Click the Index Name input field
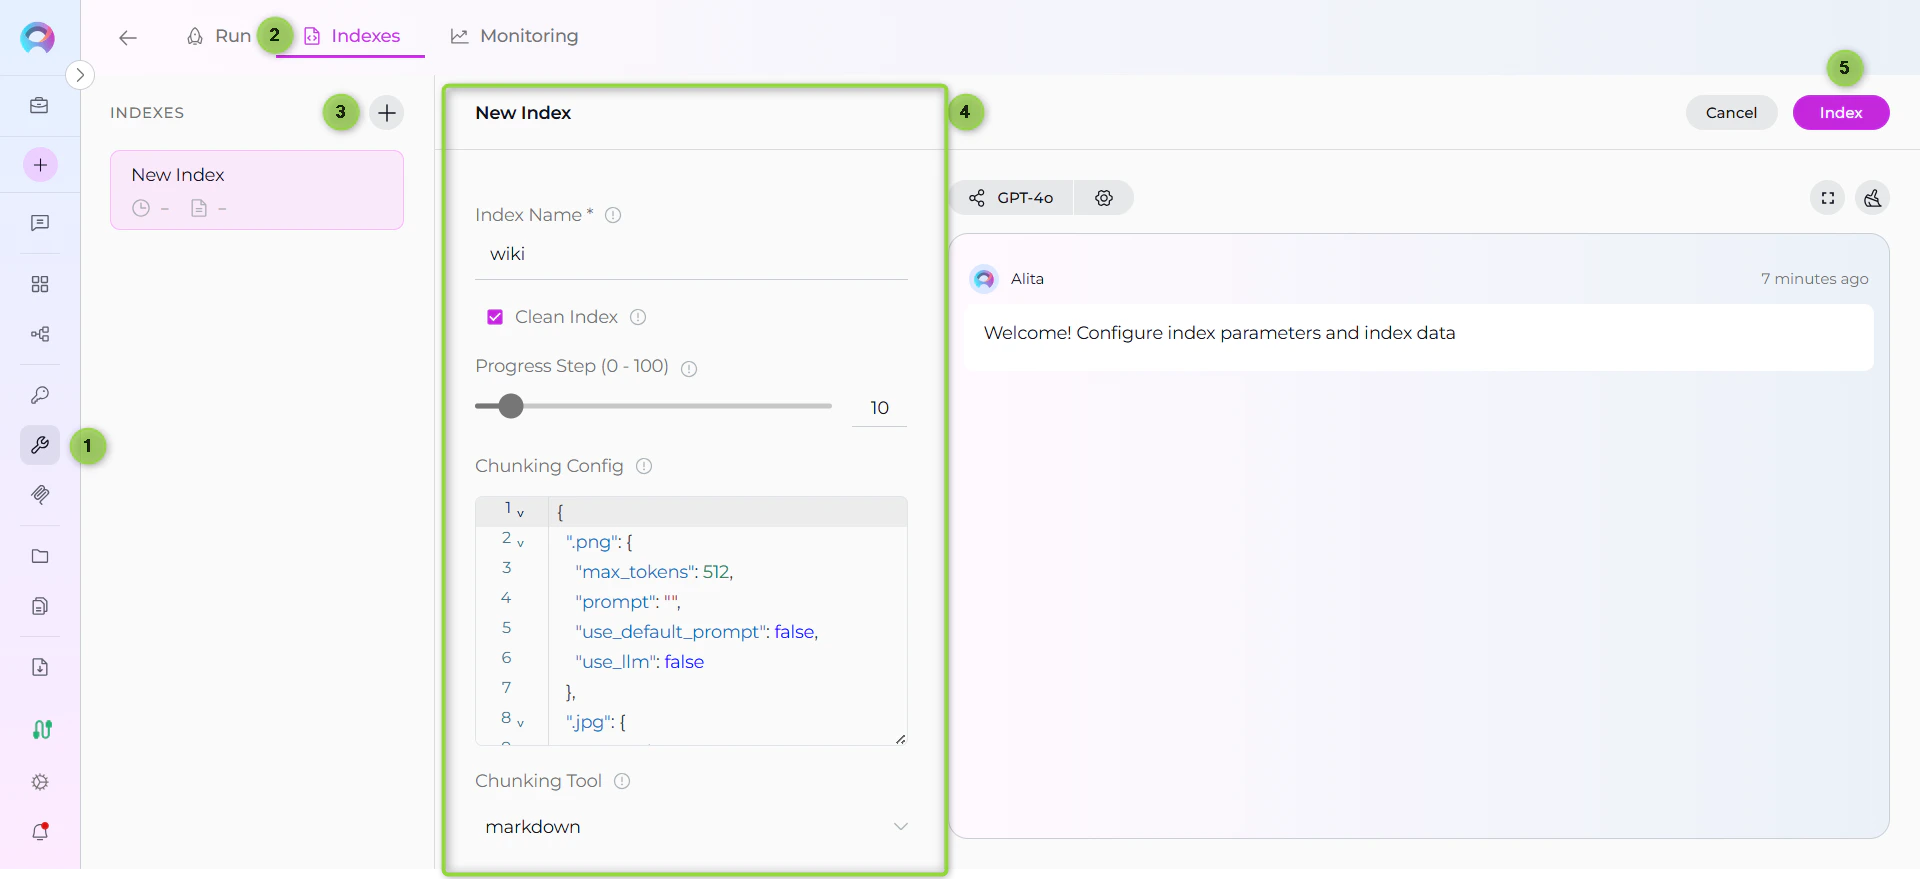 pos(691,254)
